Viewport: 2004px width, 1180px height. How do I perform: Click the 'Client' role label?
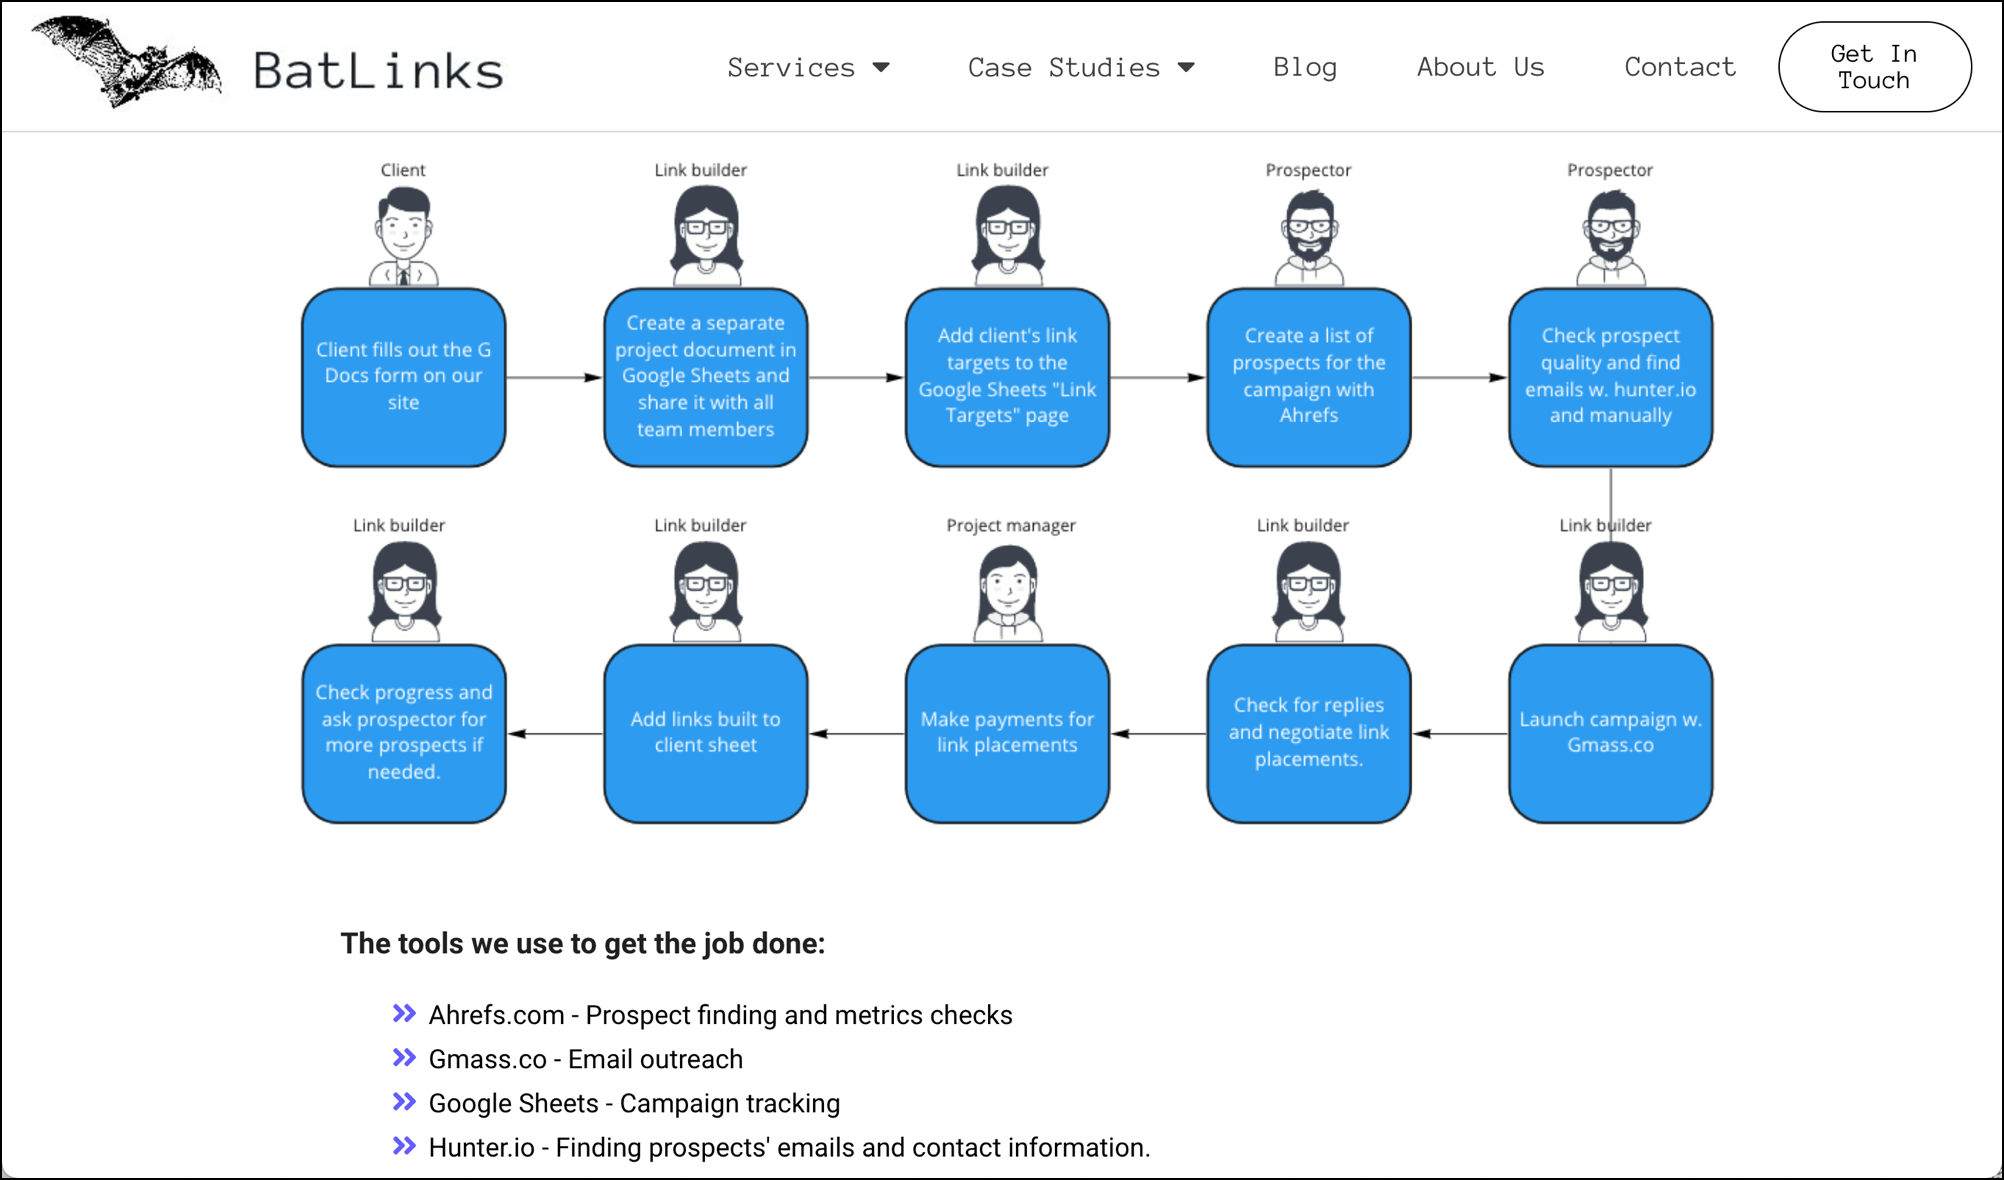click(403, 170)
